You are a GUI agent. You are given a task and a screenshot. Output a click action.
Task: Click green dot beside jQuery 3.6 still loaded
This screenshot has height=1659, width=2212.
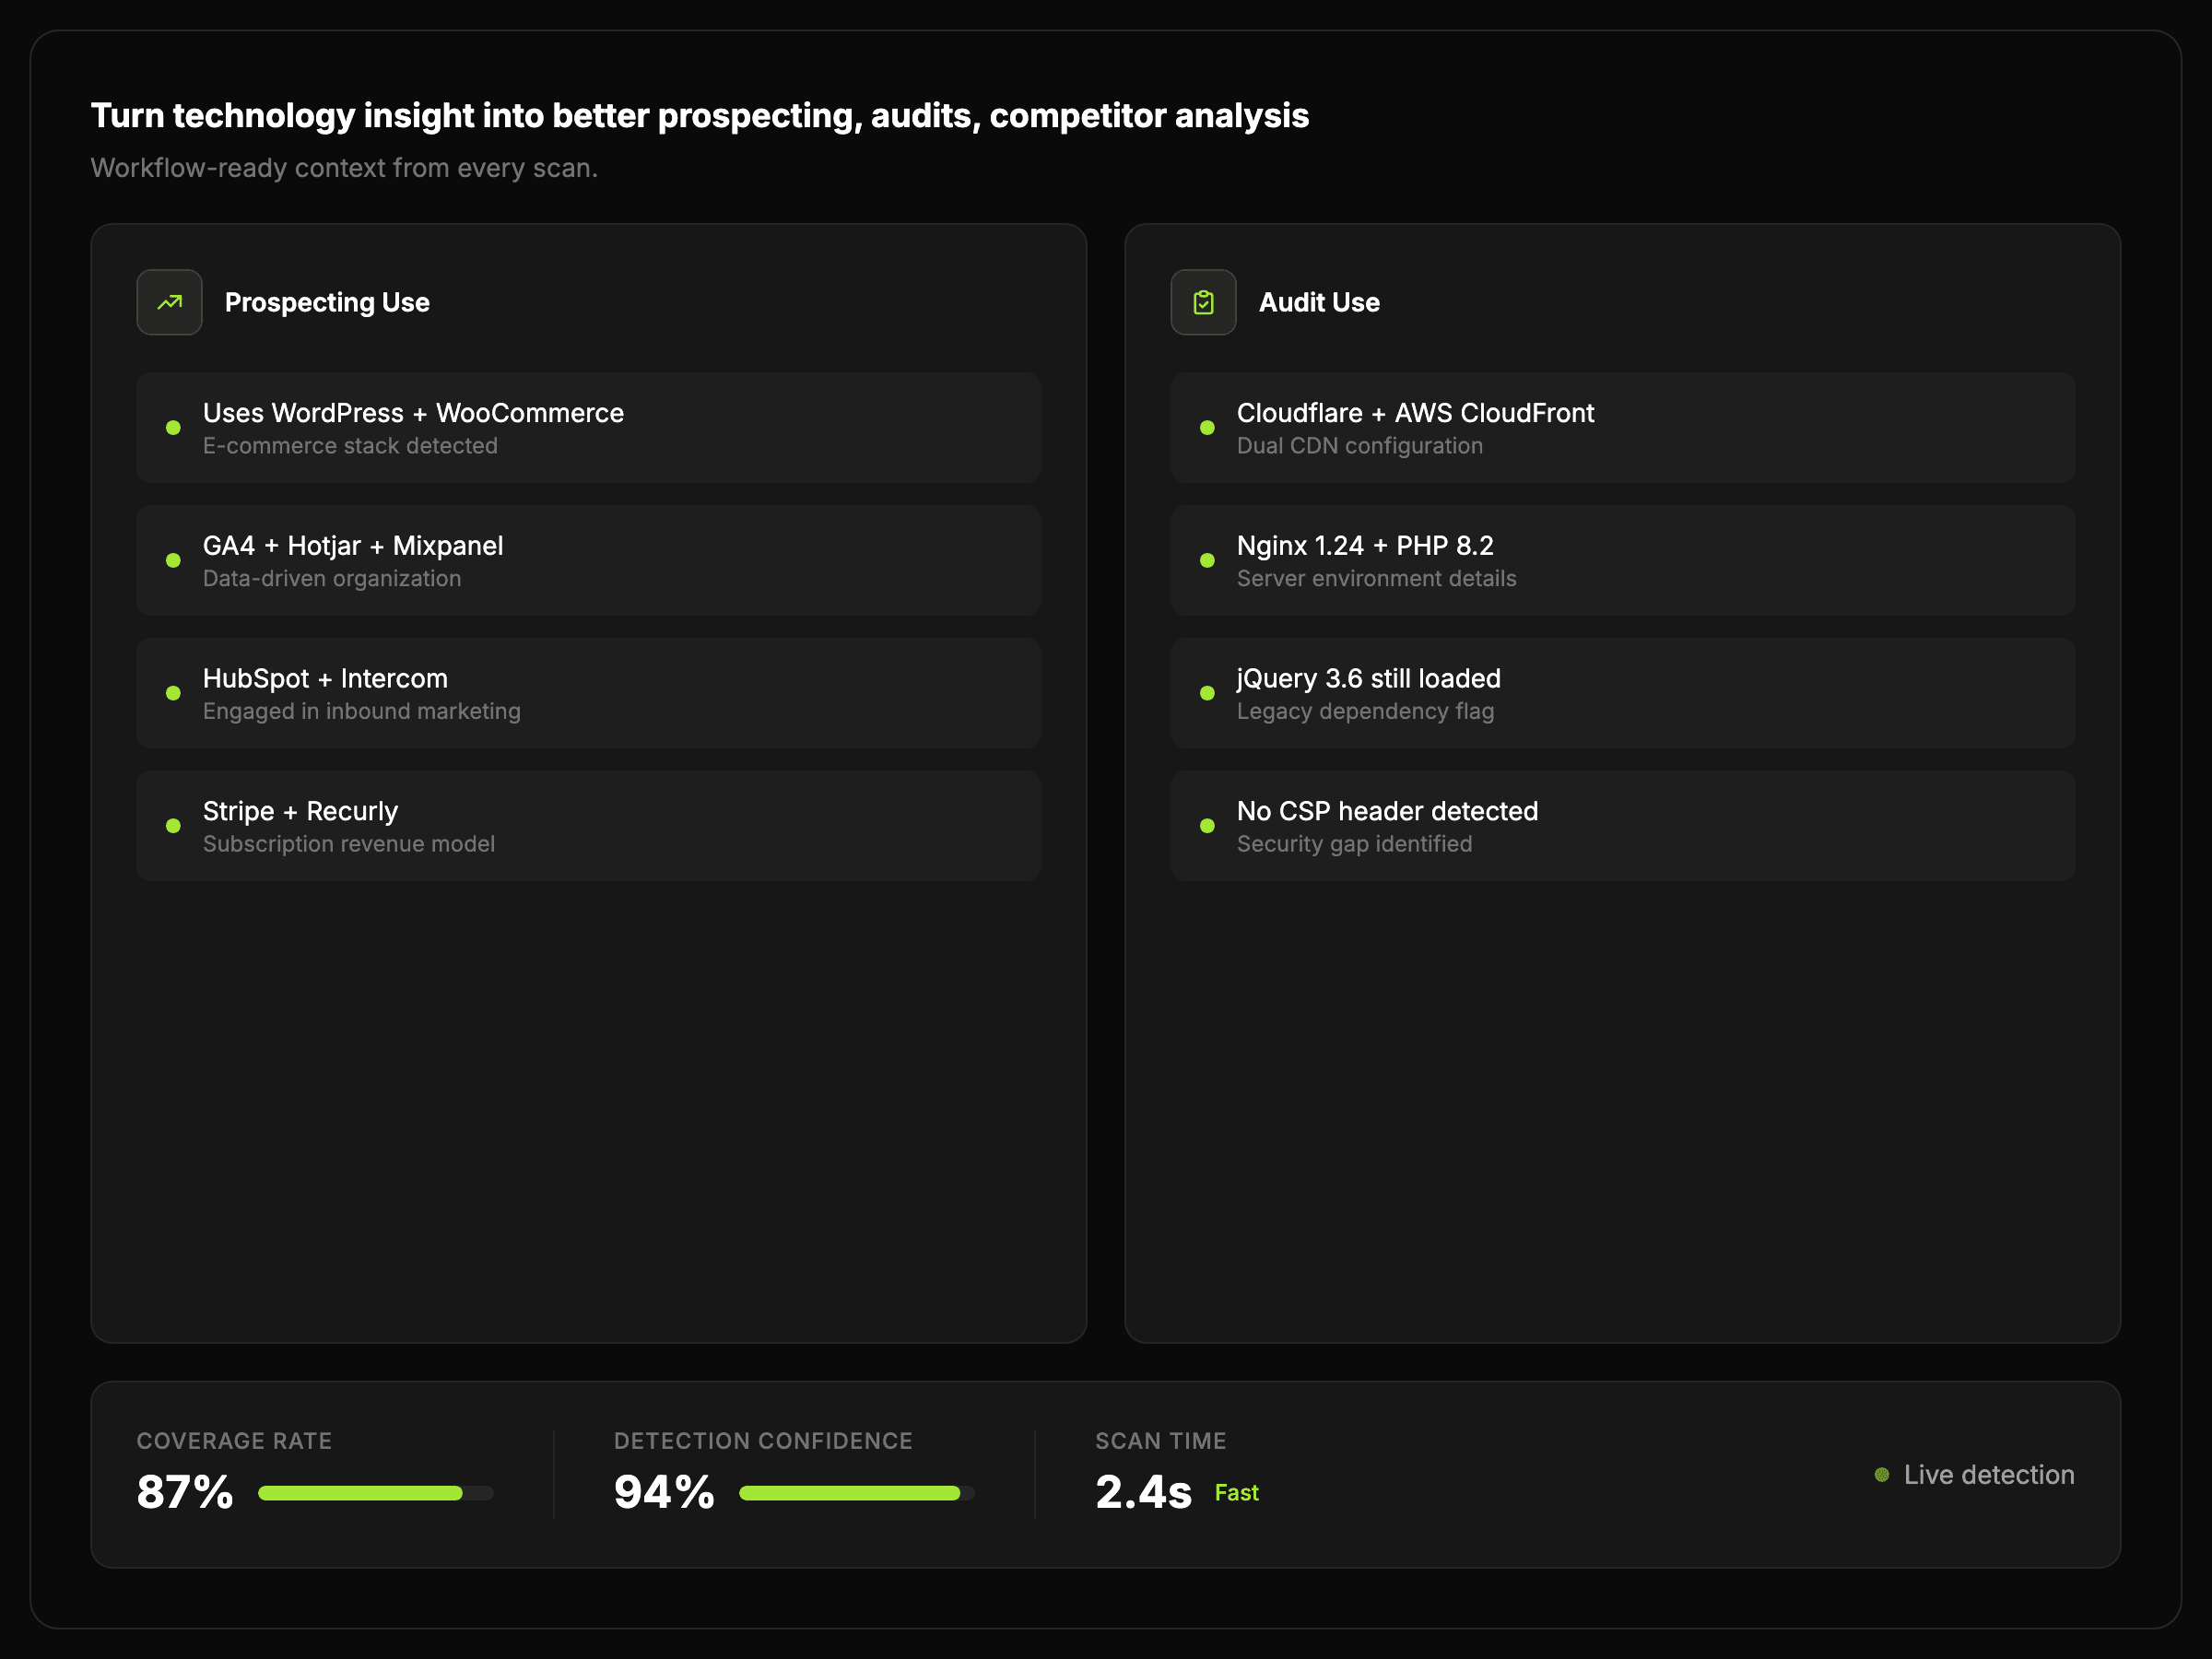point(1207,693)
